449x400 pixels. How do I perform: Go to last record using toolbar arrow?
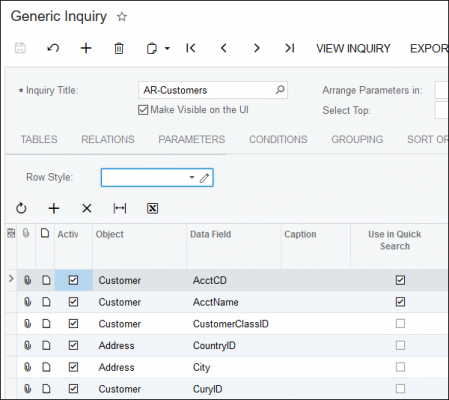[x=289, y=48]
